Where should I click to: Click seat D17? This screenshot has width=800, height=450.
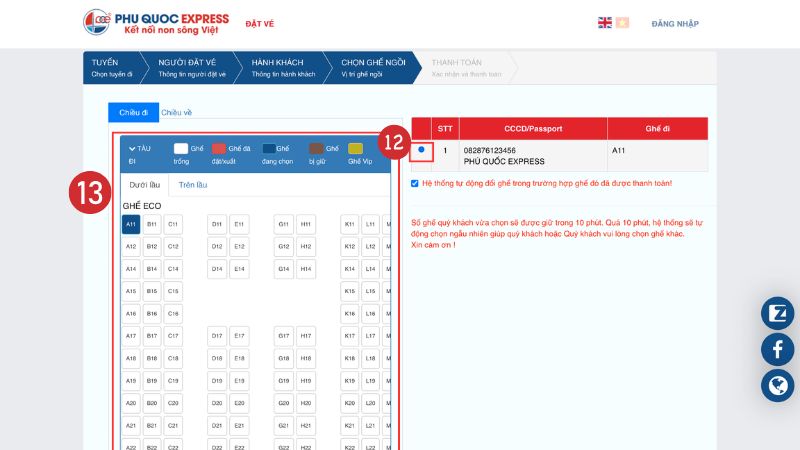[217, 336]
